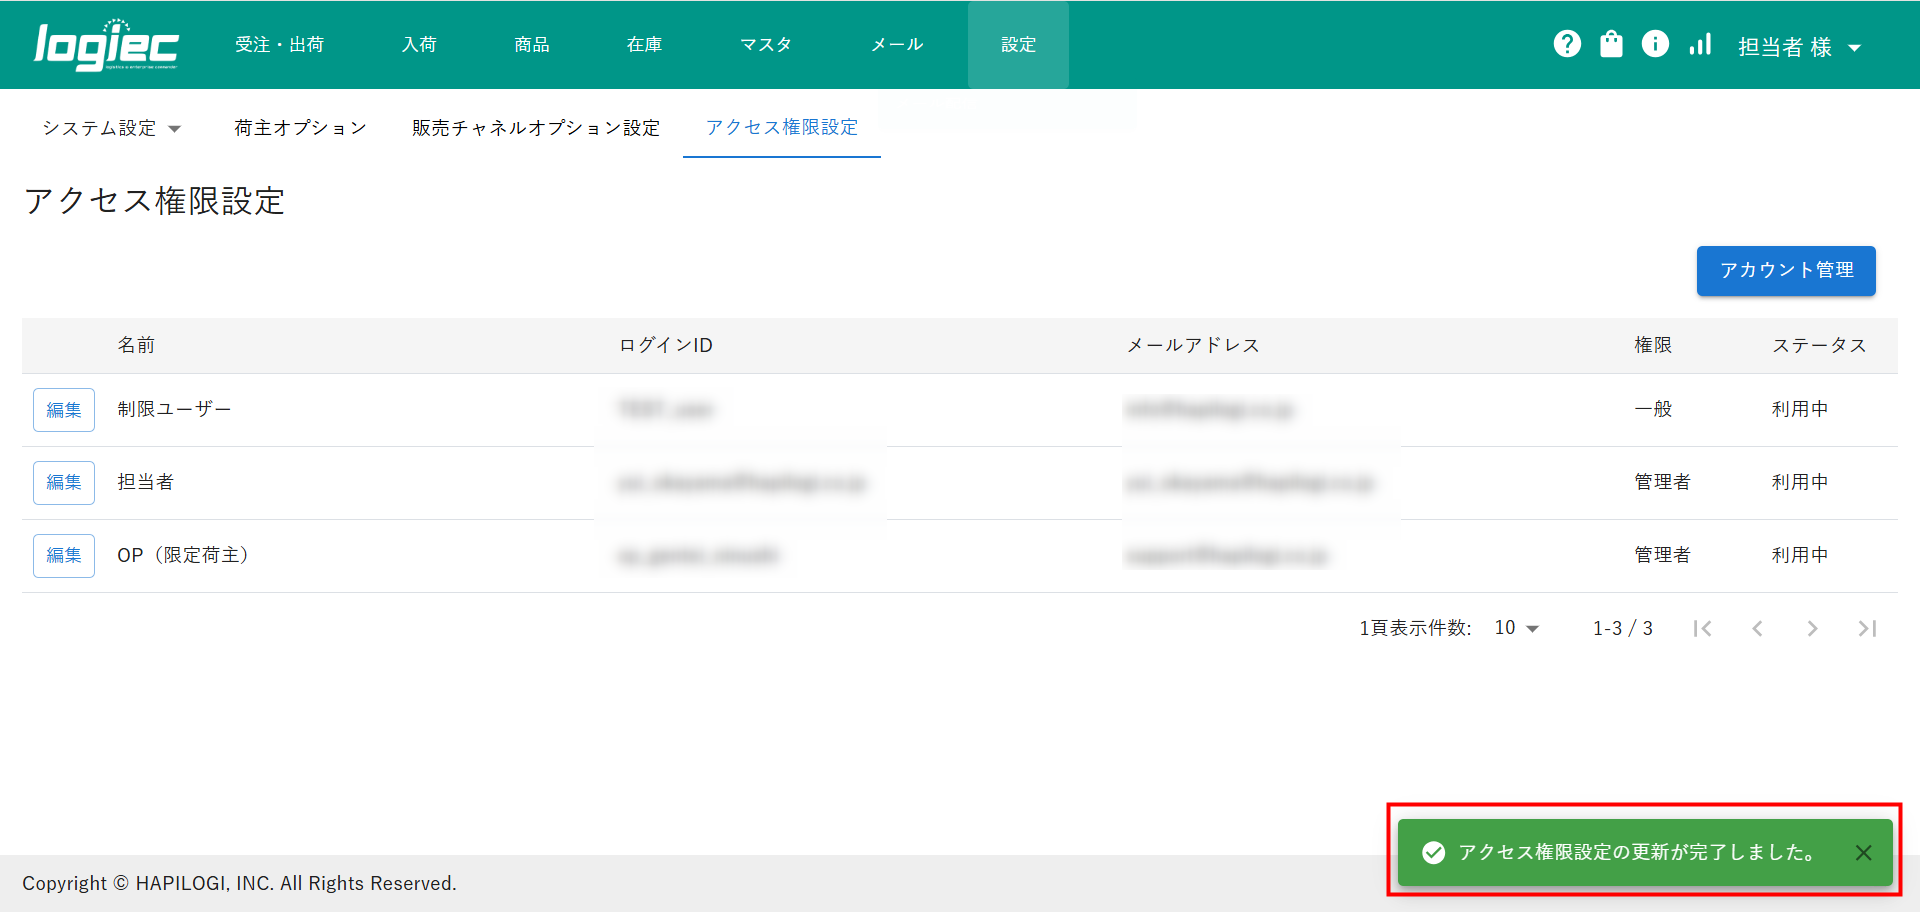The width and height of the screenshot is (1920, 912).
Task: Change rows per page from 10
Action: pos(1516,628)
